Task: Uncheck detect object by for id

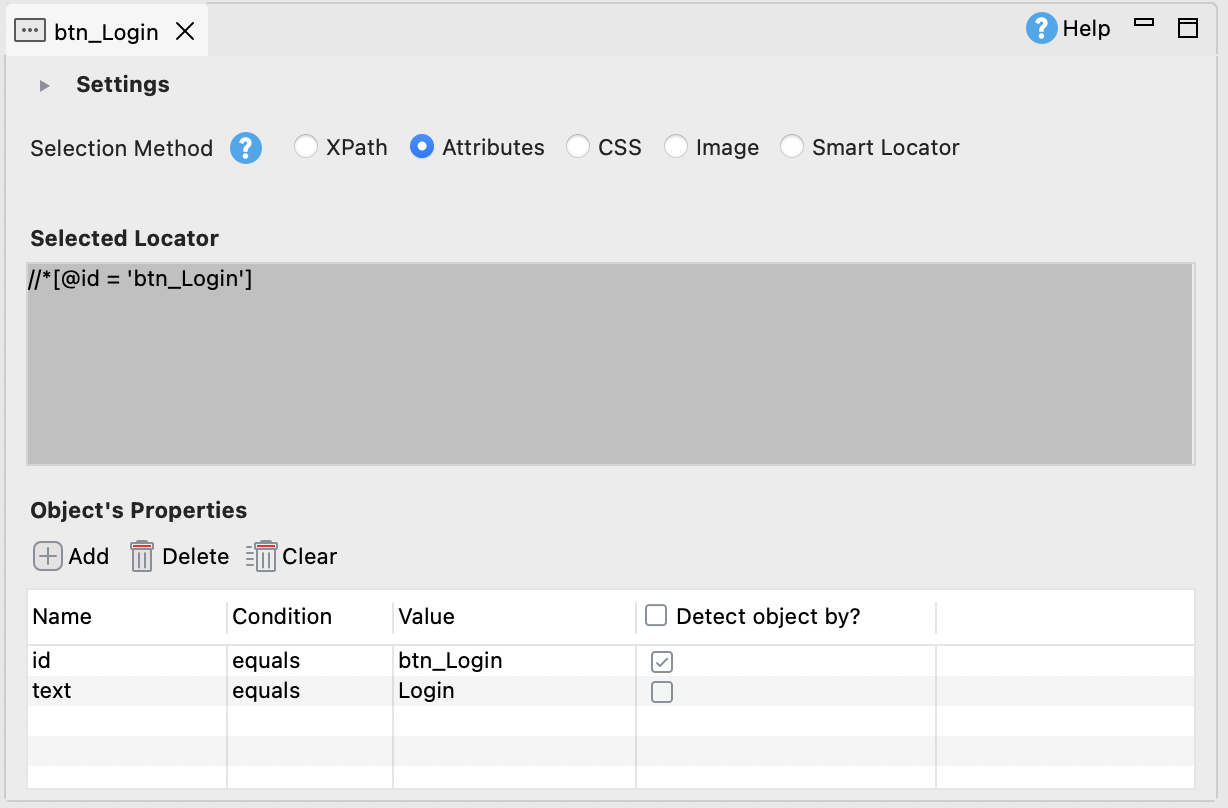Action: 662,661
